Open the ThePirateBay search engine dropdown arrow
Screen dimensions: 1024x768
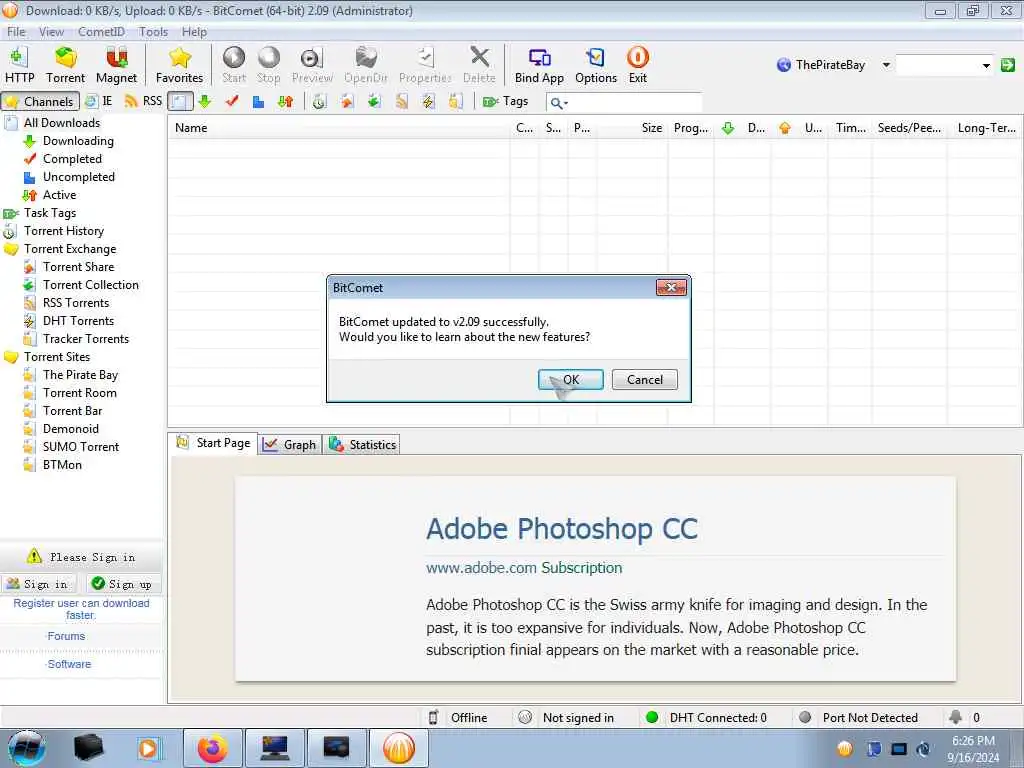click(x=886, y=65)
